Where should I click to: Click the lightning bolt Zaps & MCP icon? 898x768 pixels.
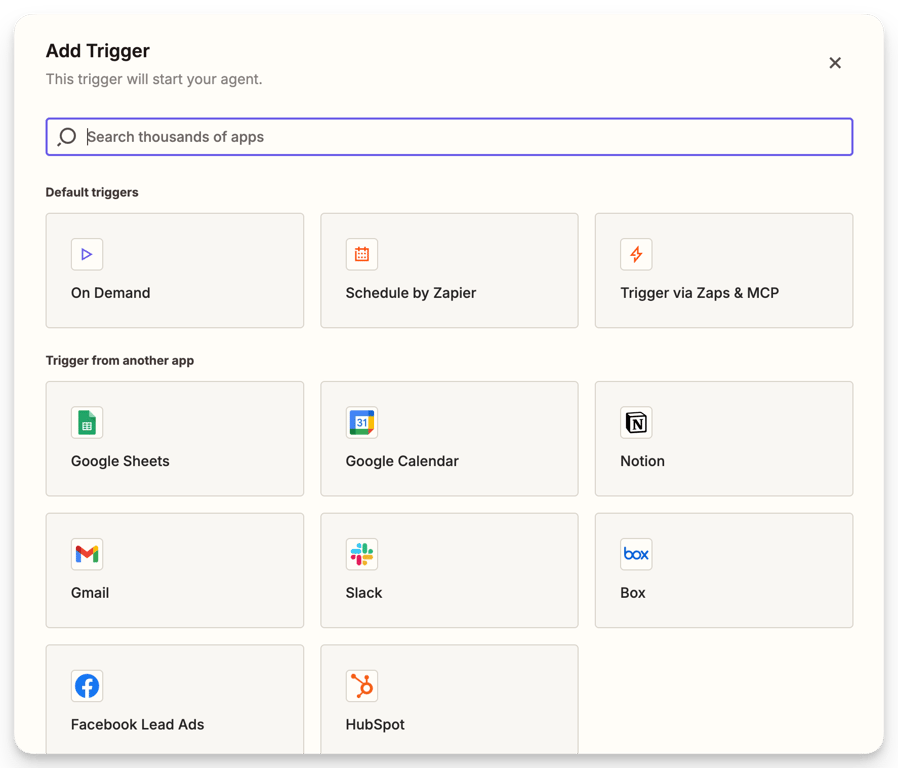[636, 254]
